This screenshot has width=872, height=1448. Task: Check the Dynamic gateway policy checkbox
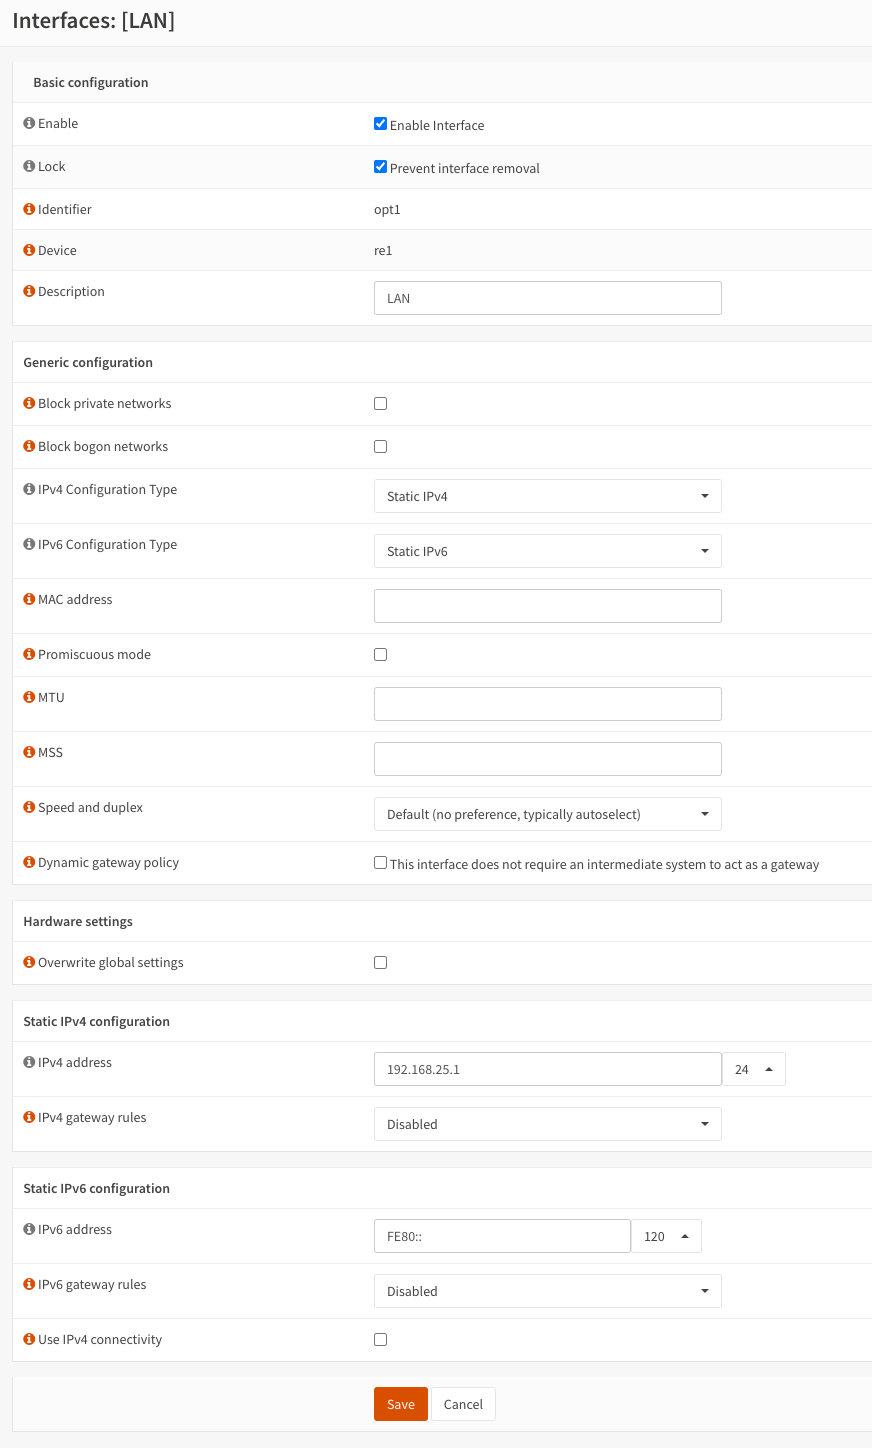[x=380, y=863]
